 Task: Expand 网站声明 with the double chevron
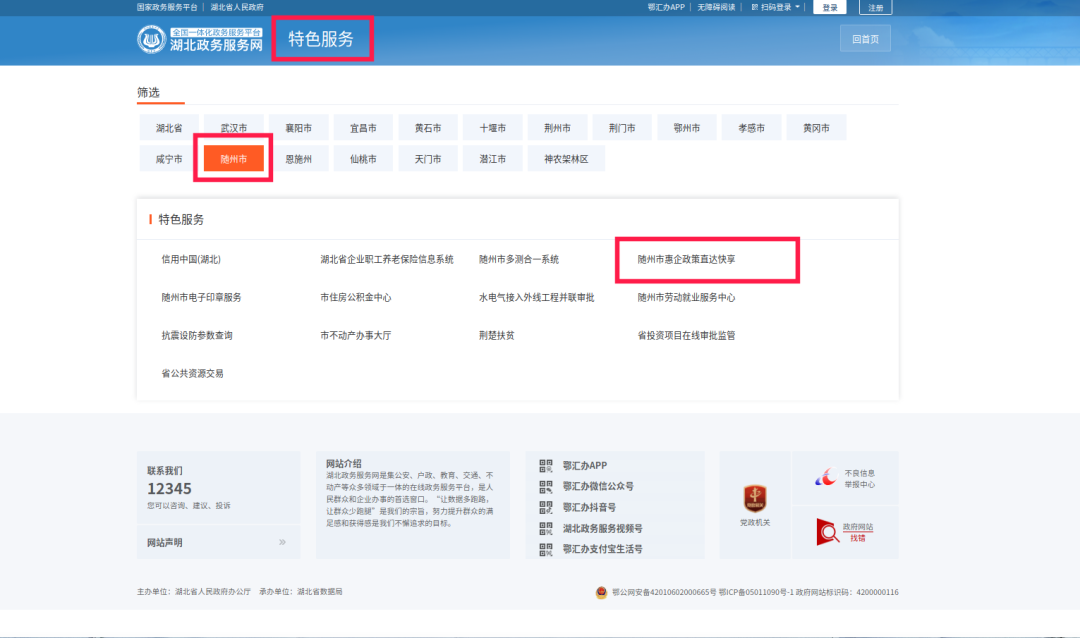pyautogui.click(x=282, y=542)
